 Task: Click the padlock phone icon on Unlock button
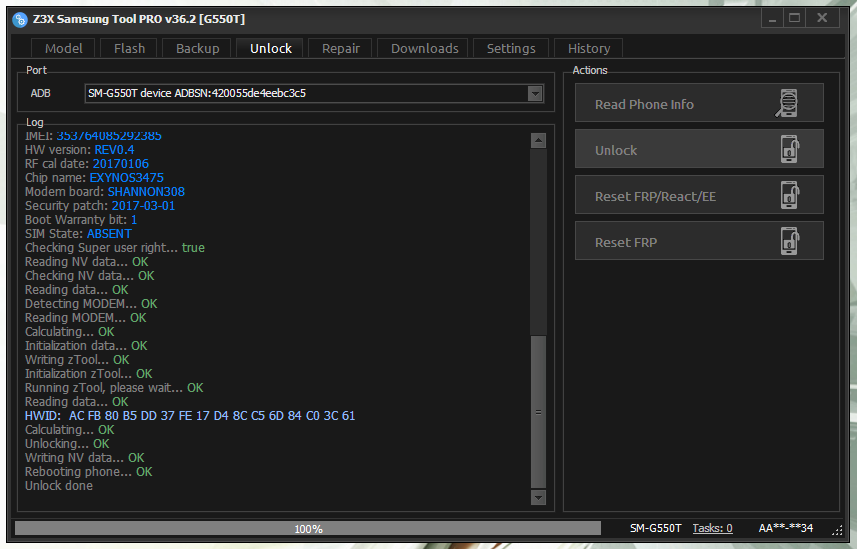pos(790,149)
